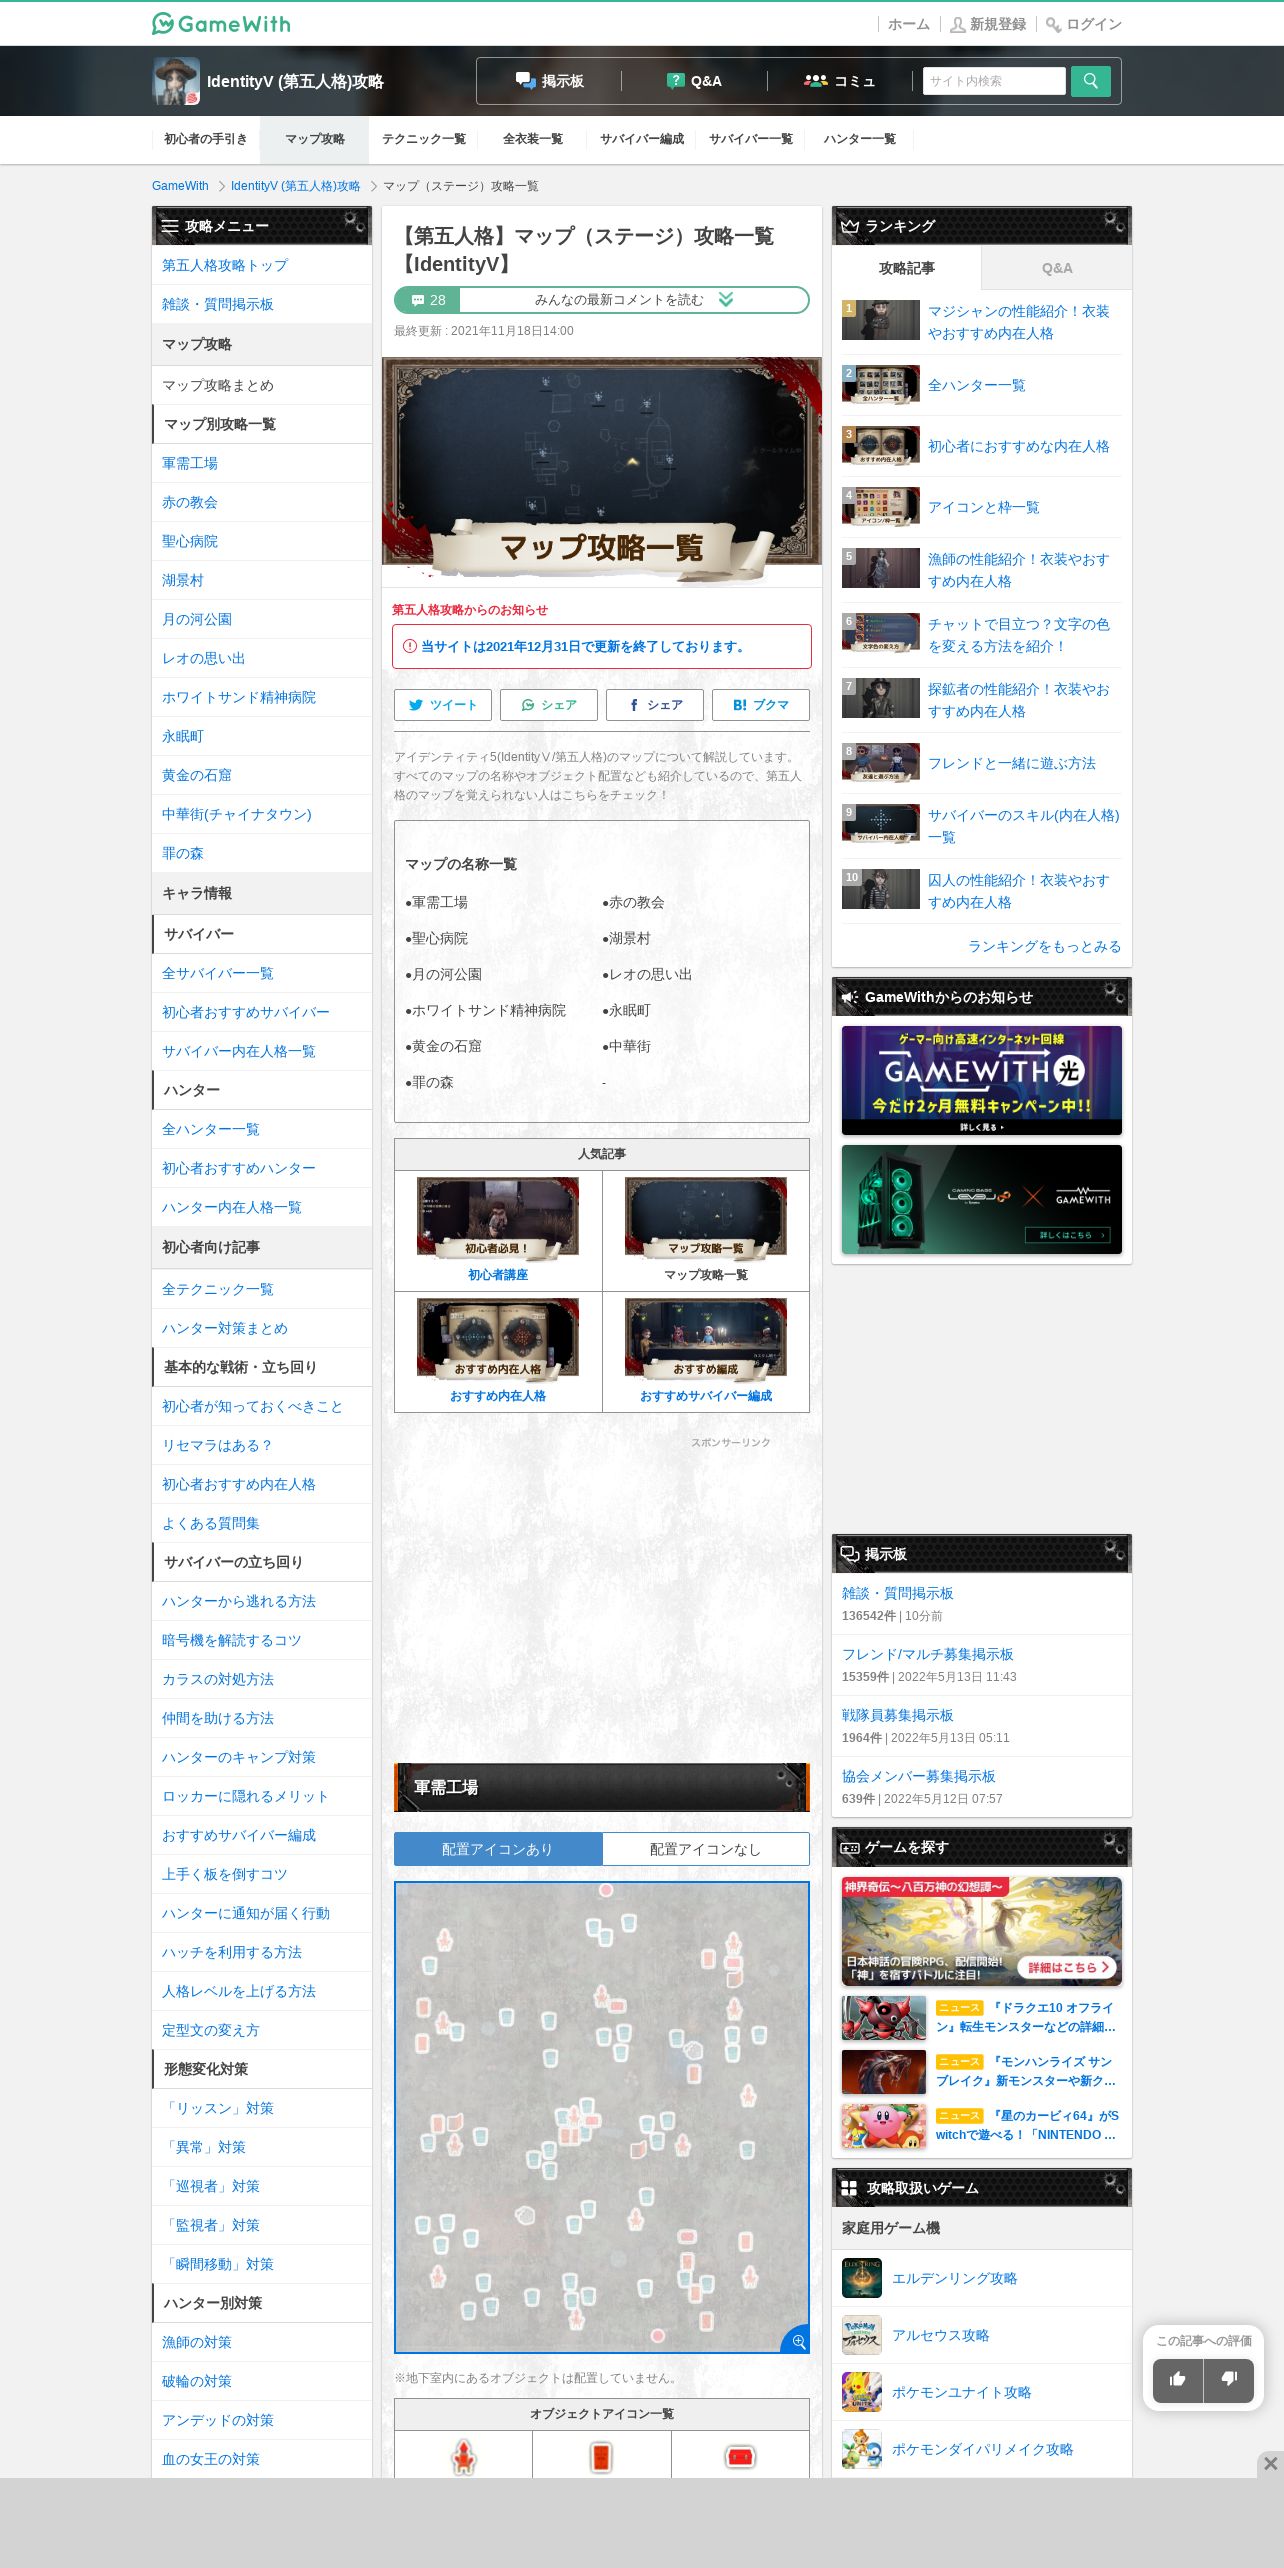Screen dimensions: 1284x2568
Task: Follow the ランキングをもっとみる link
Action: coord(1044,946)
